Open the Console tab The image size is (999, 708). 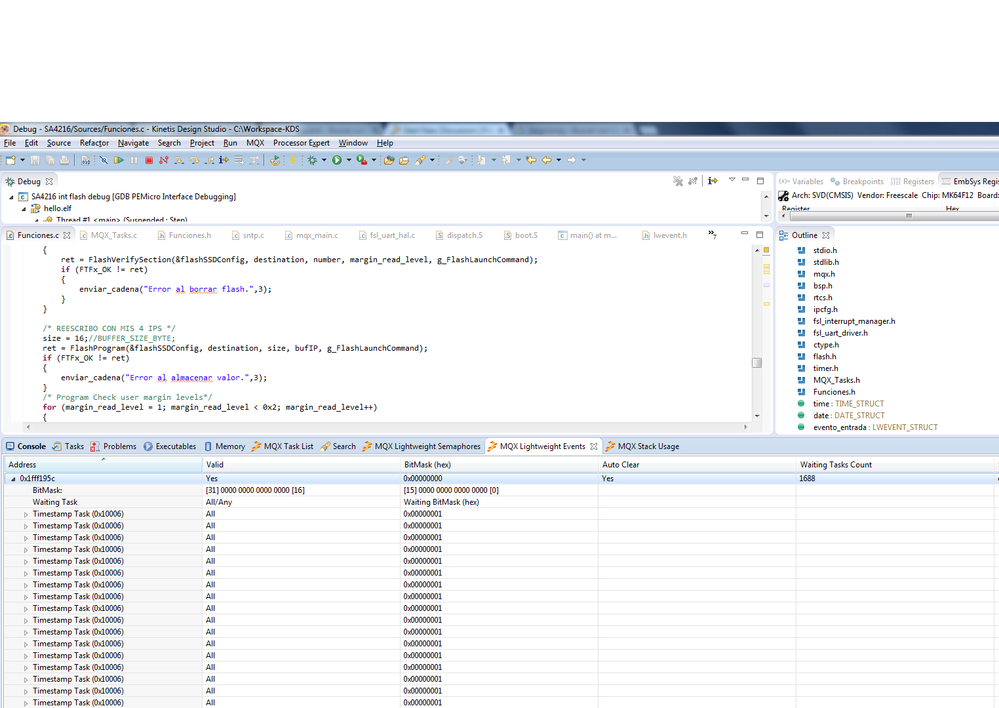25,446
